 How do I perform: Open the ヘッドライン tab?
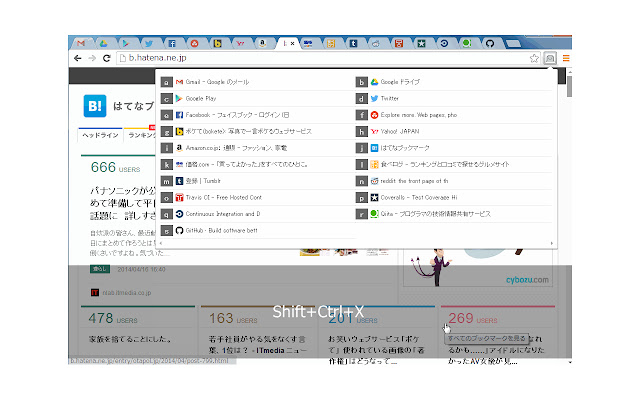pyautogui.click(x=100, y=135)
